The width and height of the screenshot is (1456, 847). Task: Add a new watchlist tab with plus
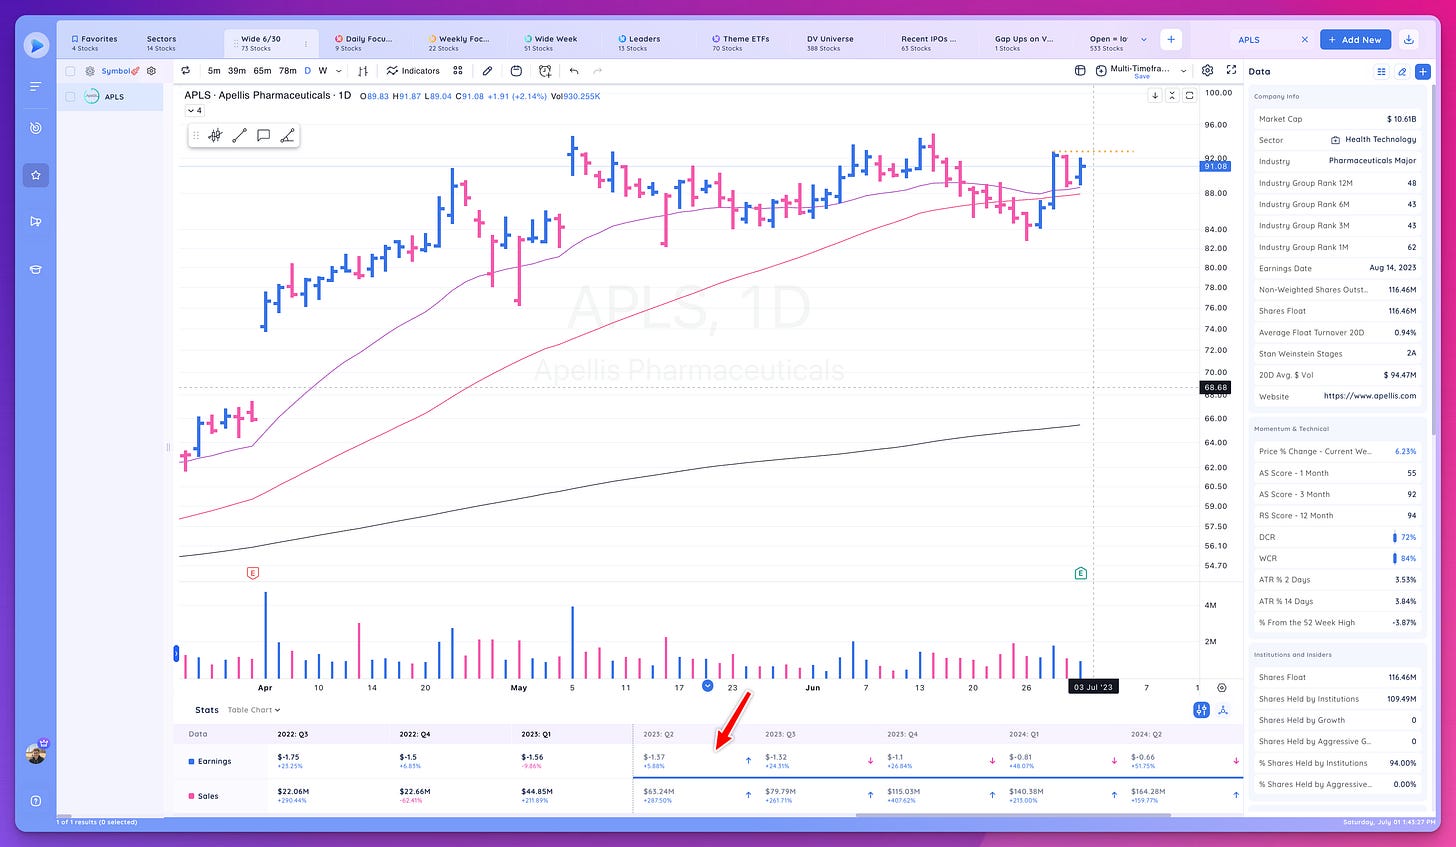pyautogui.click(x=1171, y=40)
